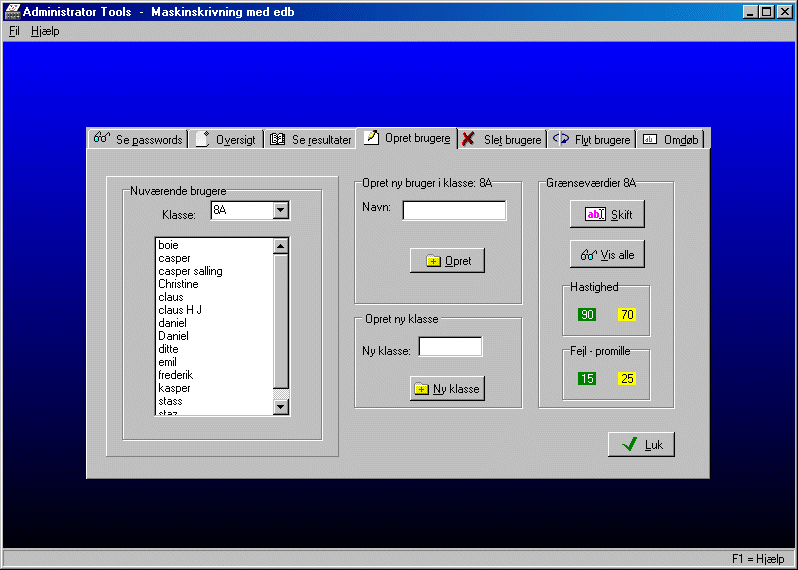Click the red X icon on Slet brugere
The width and height of the screenshot is (798, 570).
(x=468, y=138)
